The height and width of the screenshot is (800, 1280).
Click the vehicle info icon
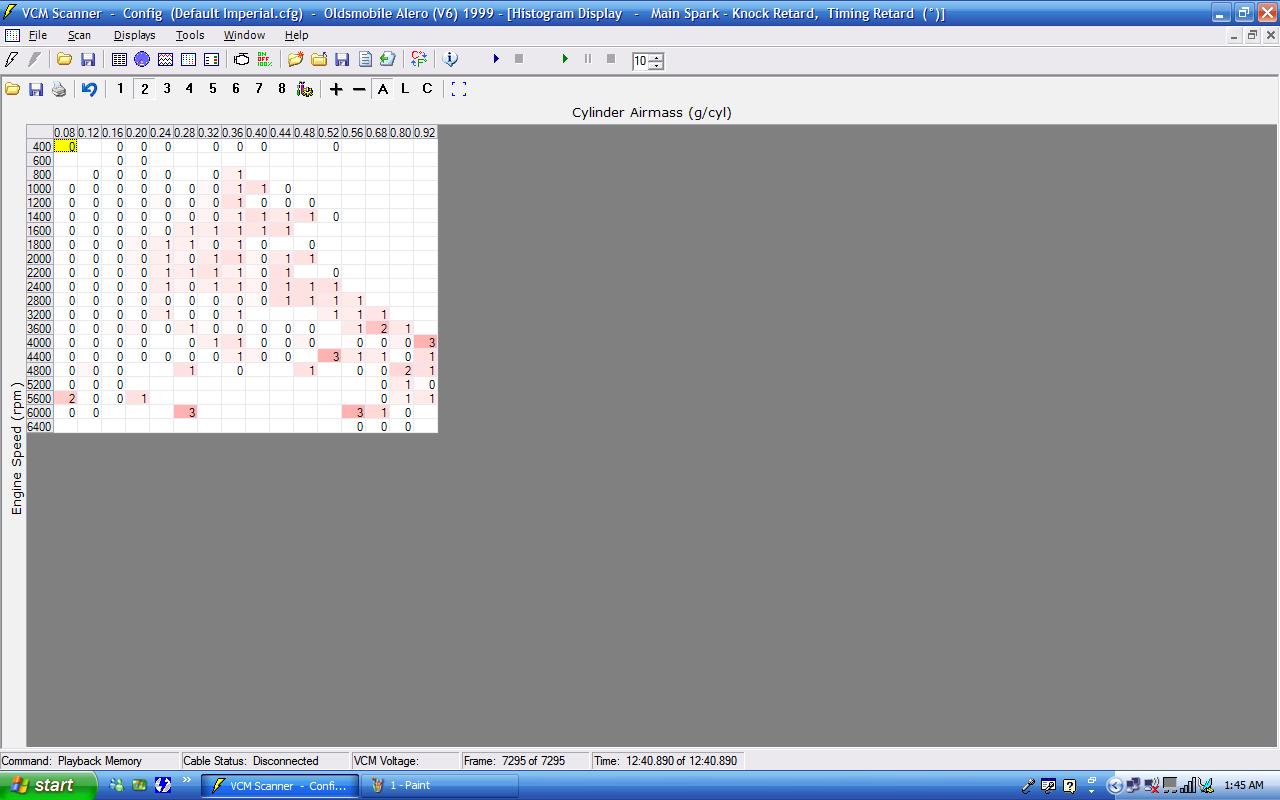pyautogui.click(x=450, y=60)
